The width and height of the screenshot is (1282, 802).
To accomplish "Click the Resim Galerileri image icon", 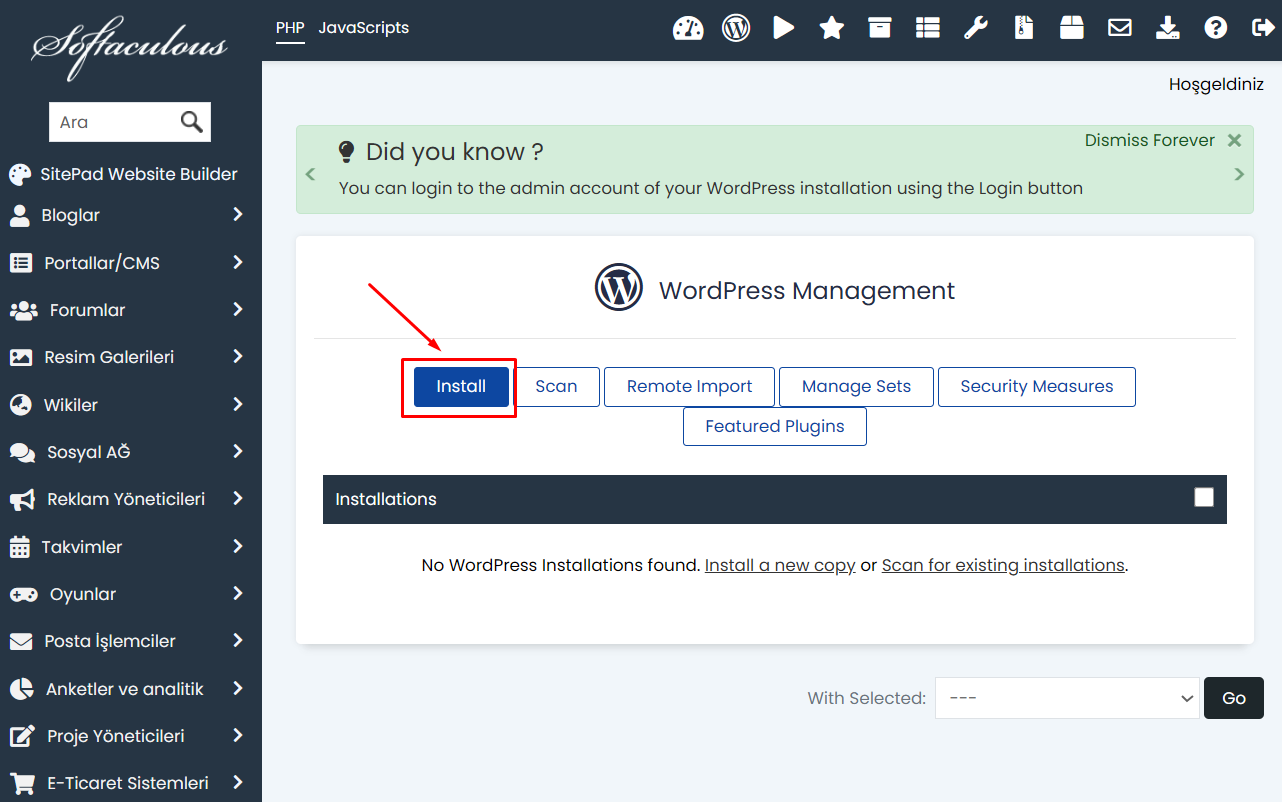I will 21,357.
